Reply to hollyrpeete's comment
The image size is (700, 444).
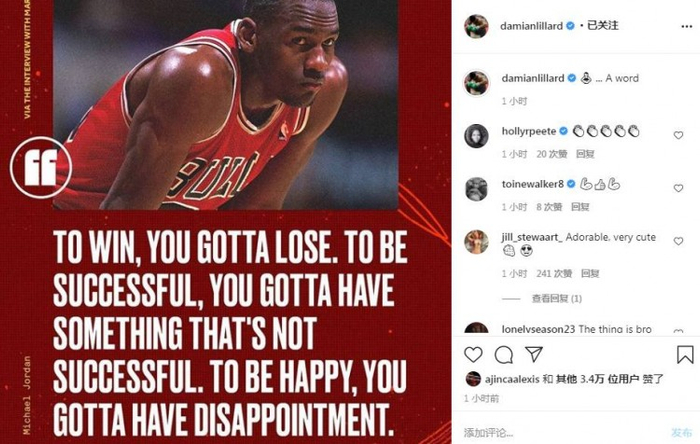[585, 154]
